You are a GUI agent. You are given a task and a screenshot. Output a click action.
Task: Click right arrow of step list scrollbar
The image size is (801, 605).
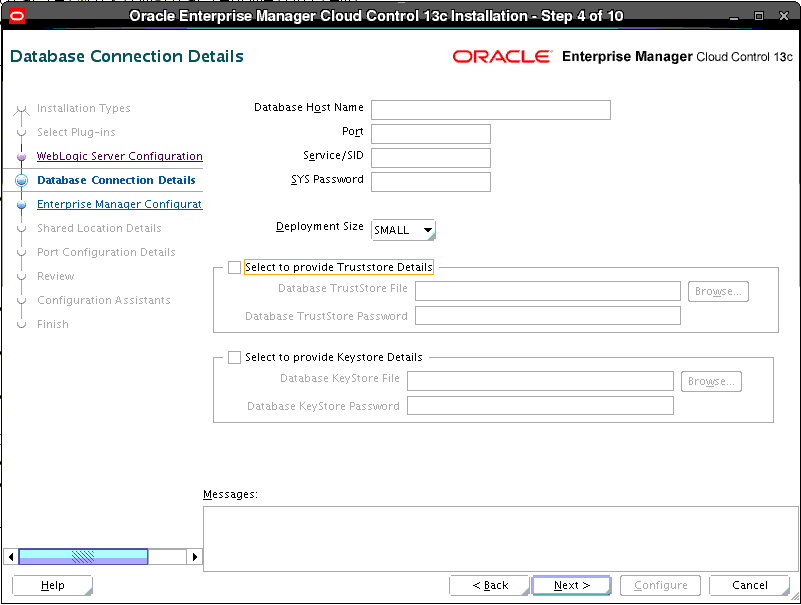point(195,556)
